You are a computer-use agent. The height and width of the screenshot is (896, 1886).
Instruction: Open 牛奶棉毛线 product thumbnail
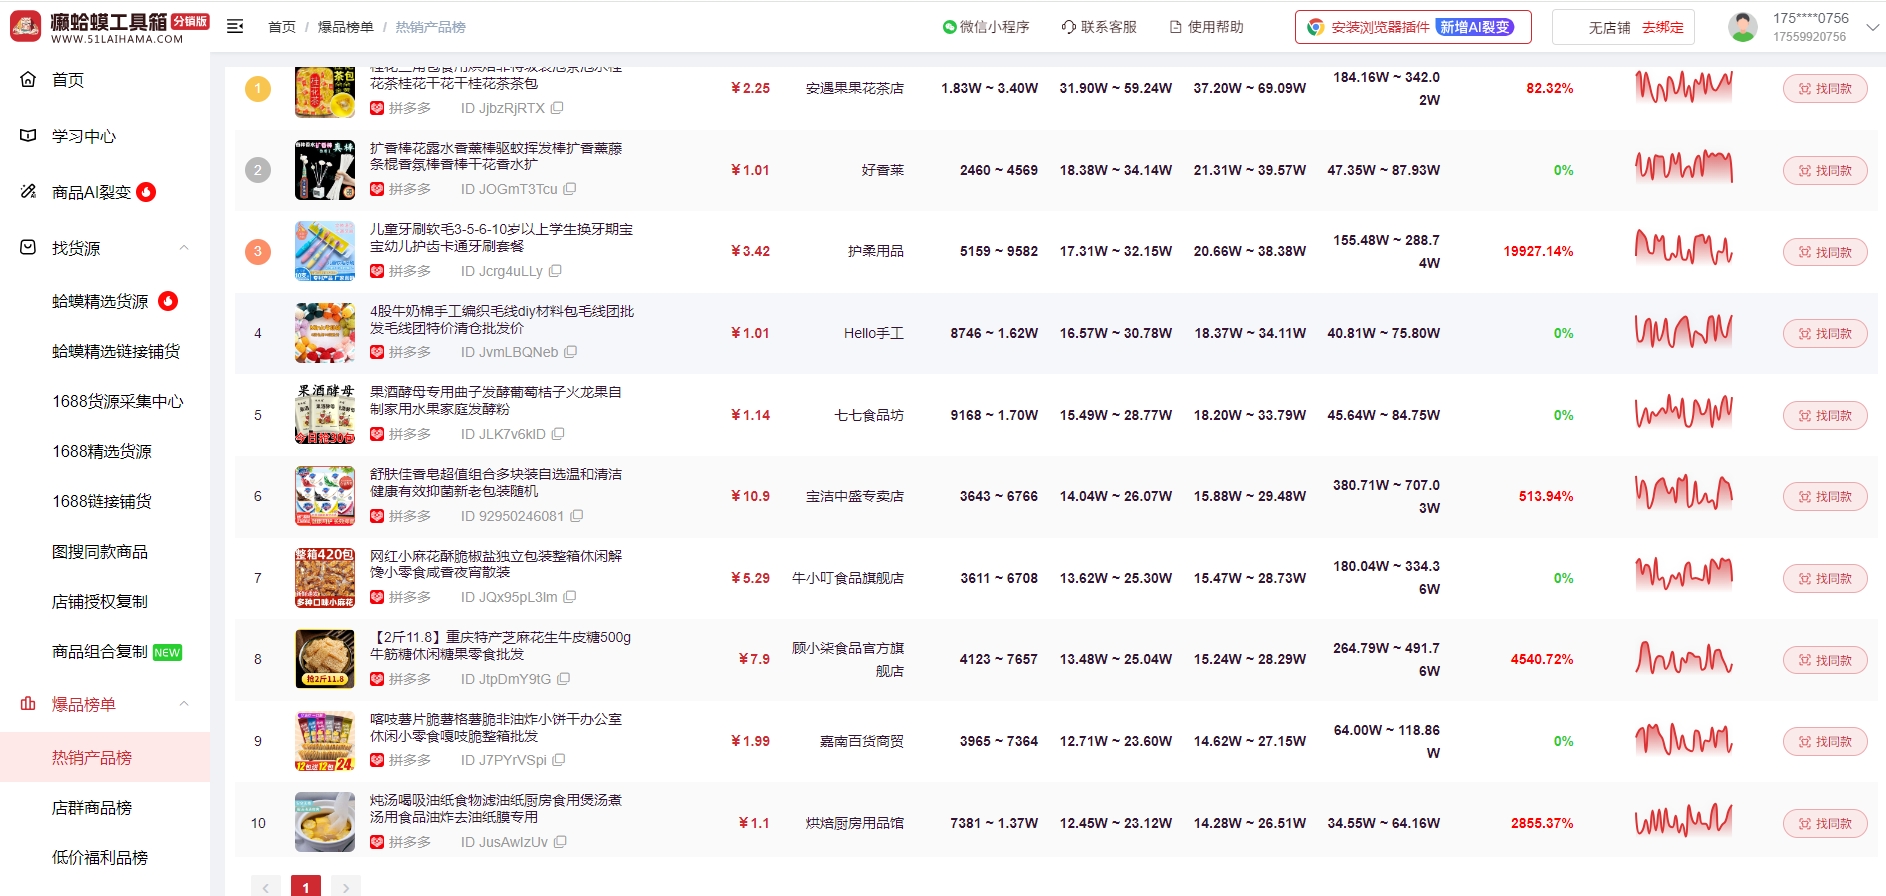coord(325,333)
